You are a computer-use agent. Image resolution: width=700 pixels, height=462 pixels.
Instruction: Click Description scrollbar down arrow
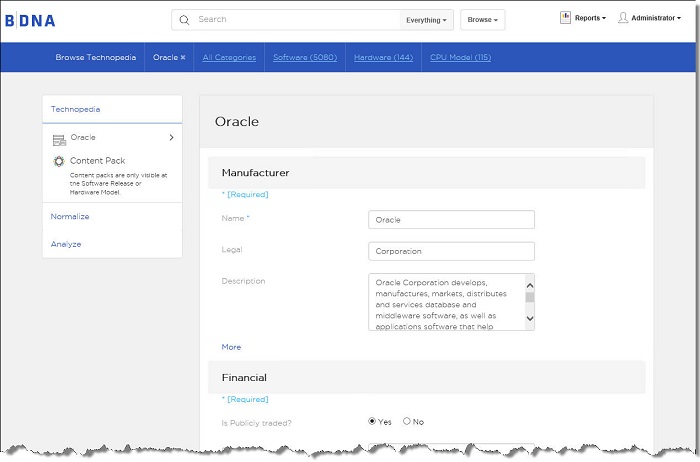tap(530, 318)
